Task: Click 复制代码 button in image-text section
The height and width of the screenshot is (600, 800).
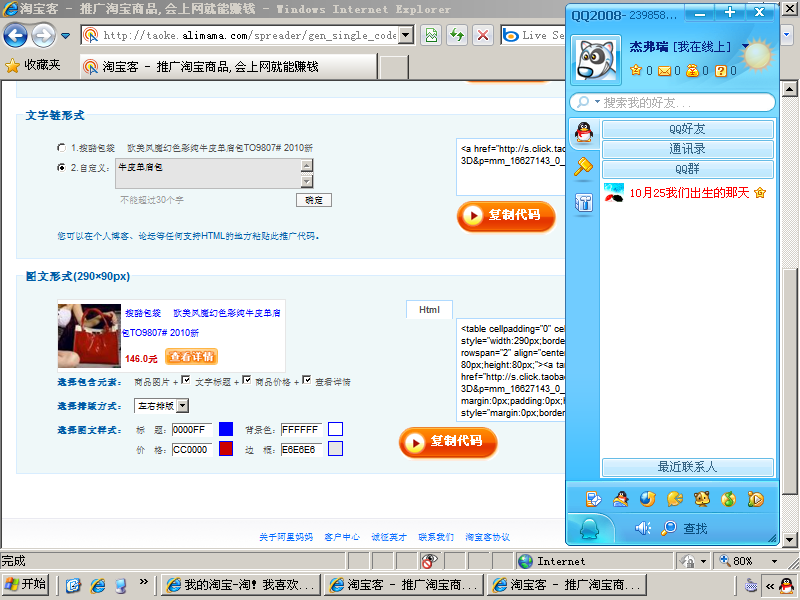Action: pos(448,442)
